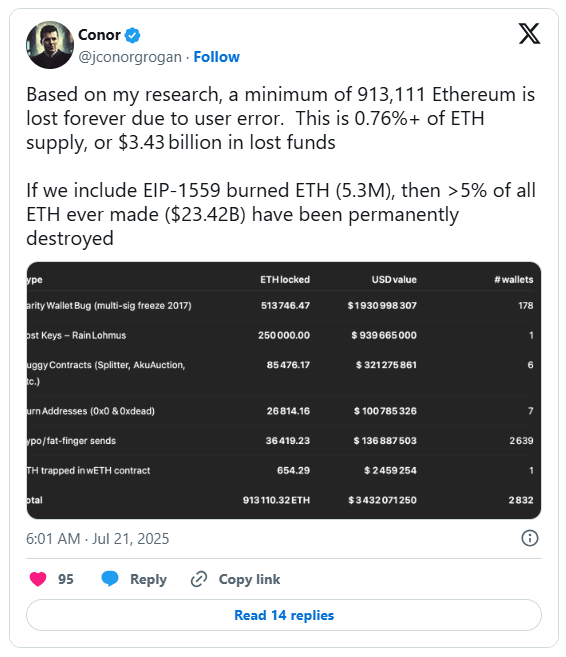Screen dimensions: 566x657
Task: Open the @jconorgrogan handle link
Action: [130, 57]
